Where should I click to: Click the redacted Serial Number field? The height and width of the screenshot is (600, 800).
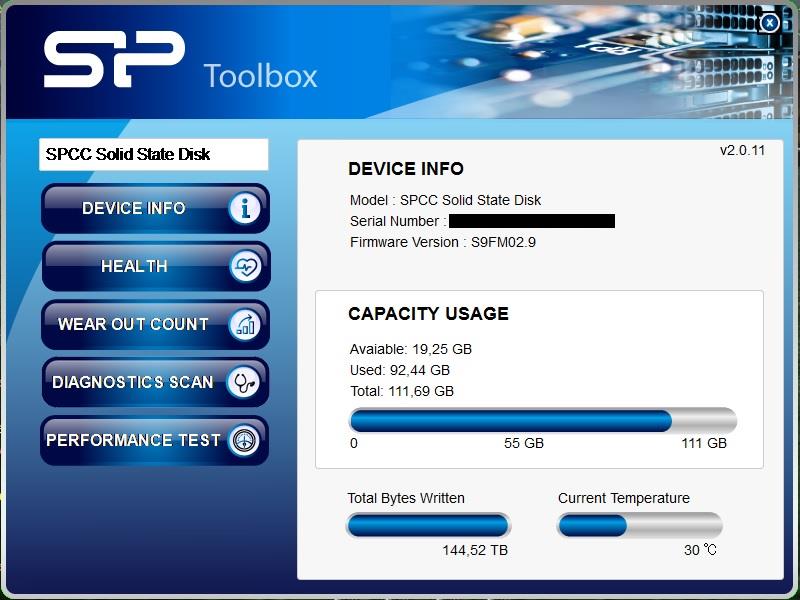(532, 221)
